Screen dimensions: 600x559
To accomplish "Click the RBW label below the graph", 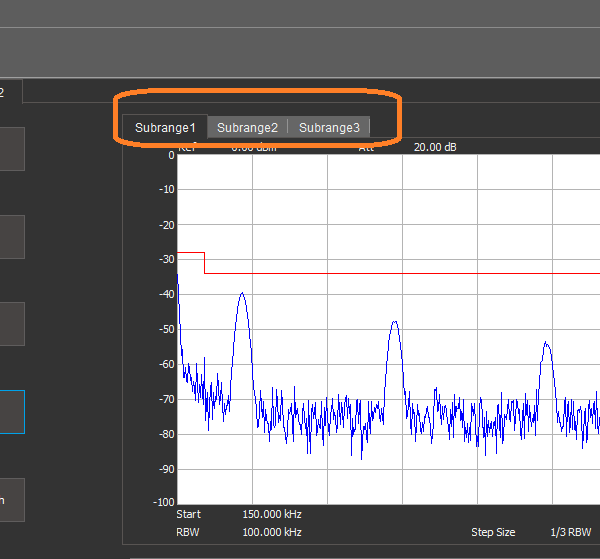I will tap(188, 532).
